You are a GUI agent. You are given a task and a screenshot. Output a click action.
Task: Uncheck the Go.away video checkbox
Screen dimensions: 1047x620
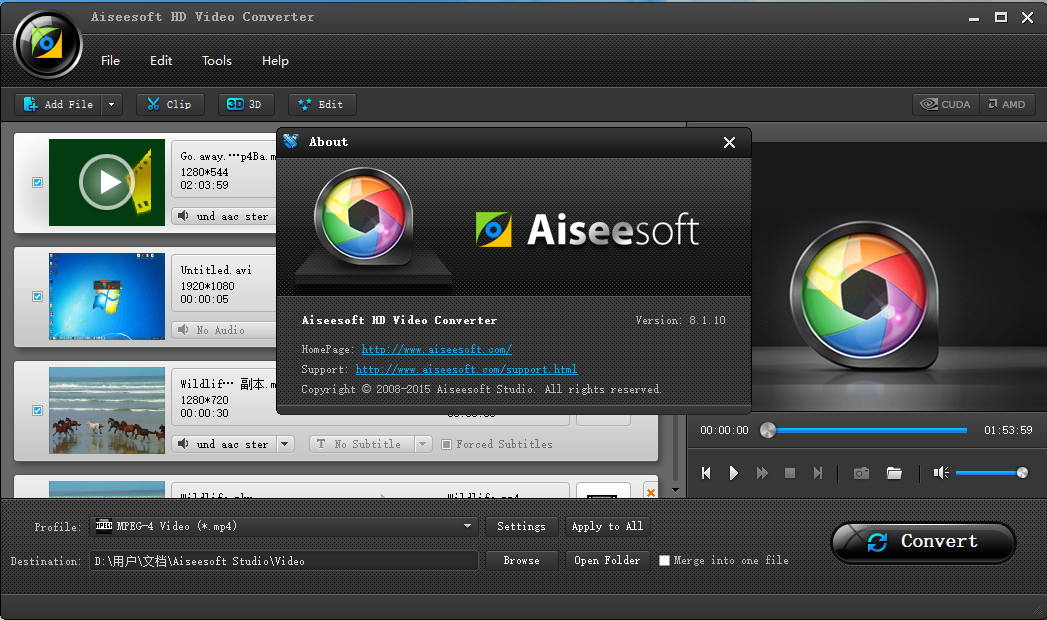pos(38,183)
